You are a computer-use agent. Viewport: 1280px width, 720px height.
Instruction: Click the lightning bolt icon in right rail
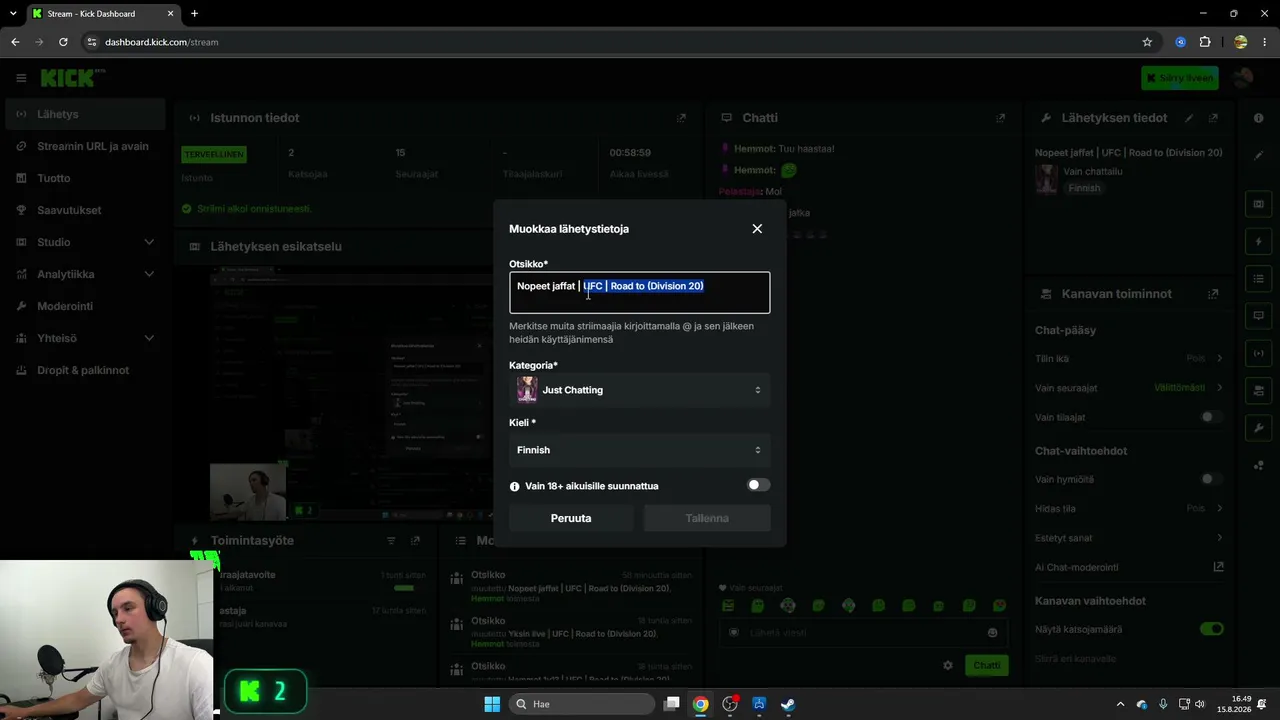pyautogui.click(x=1259, y=242)
